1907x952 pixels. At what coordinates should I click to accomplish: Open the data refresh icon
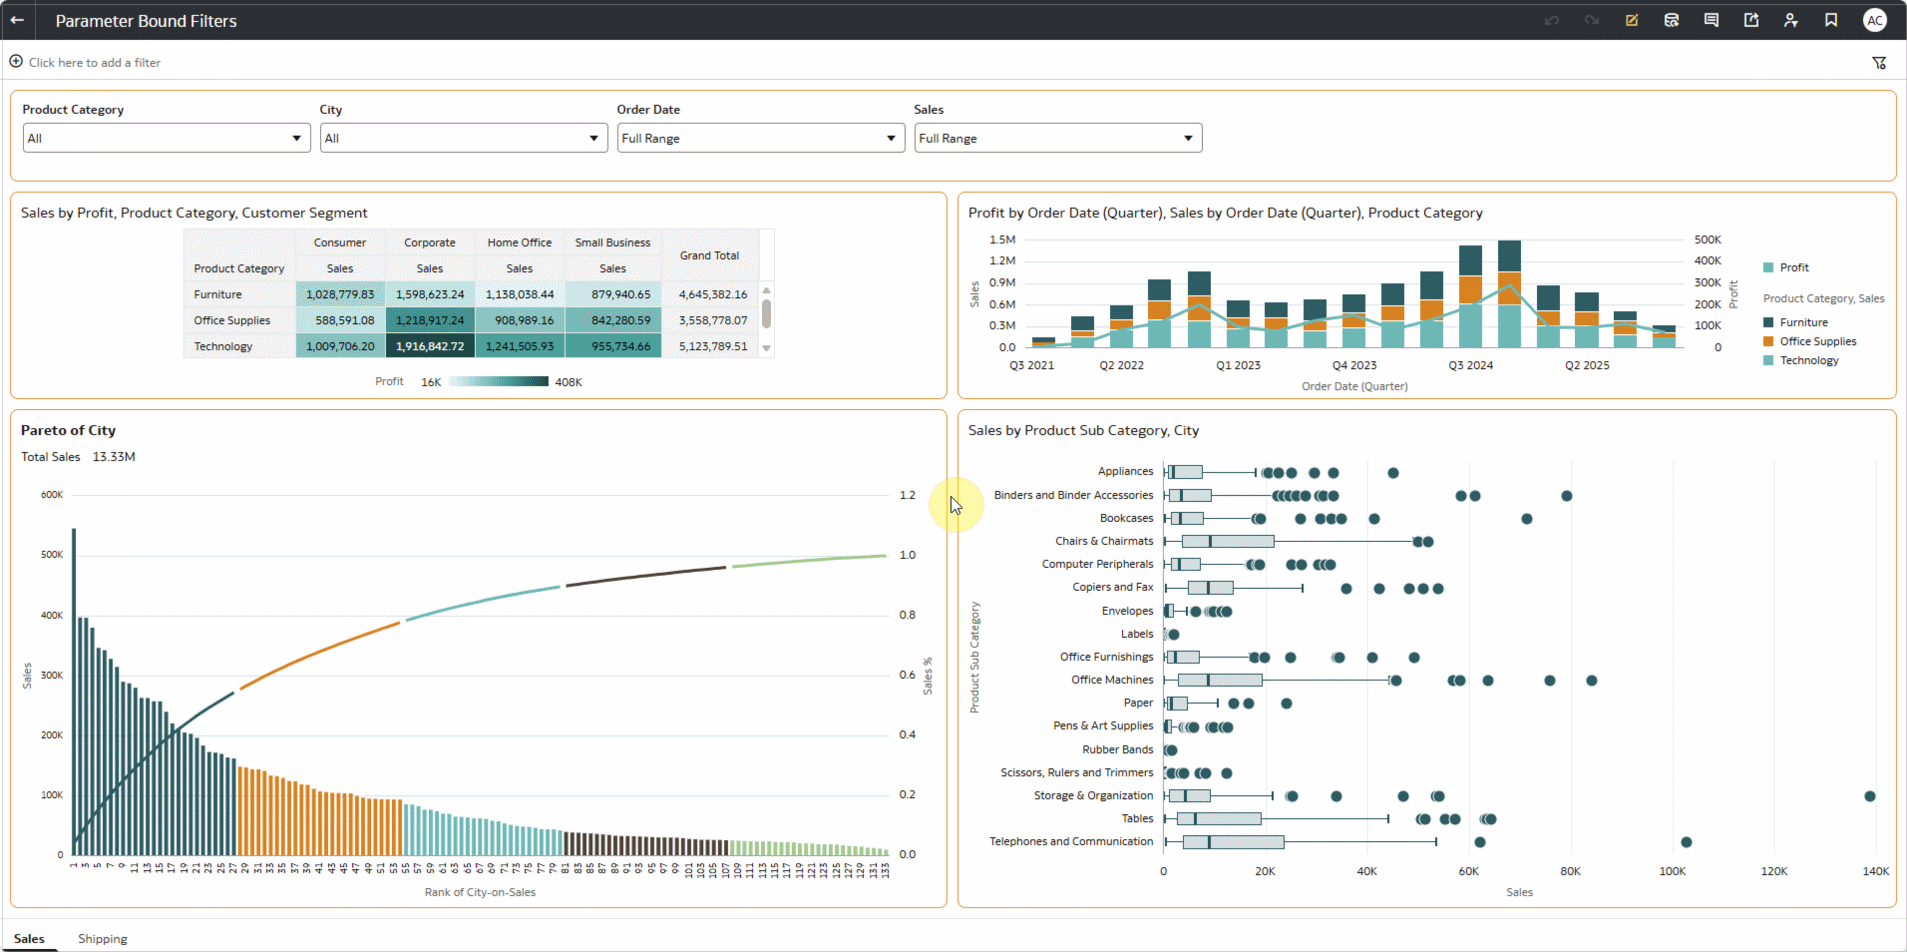pyautogui.click(x=1671, y=20)
